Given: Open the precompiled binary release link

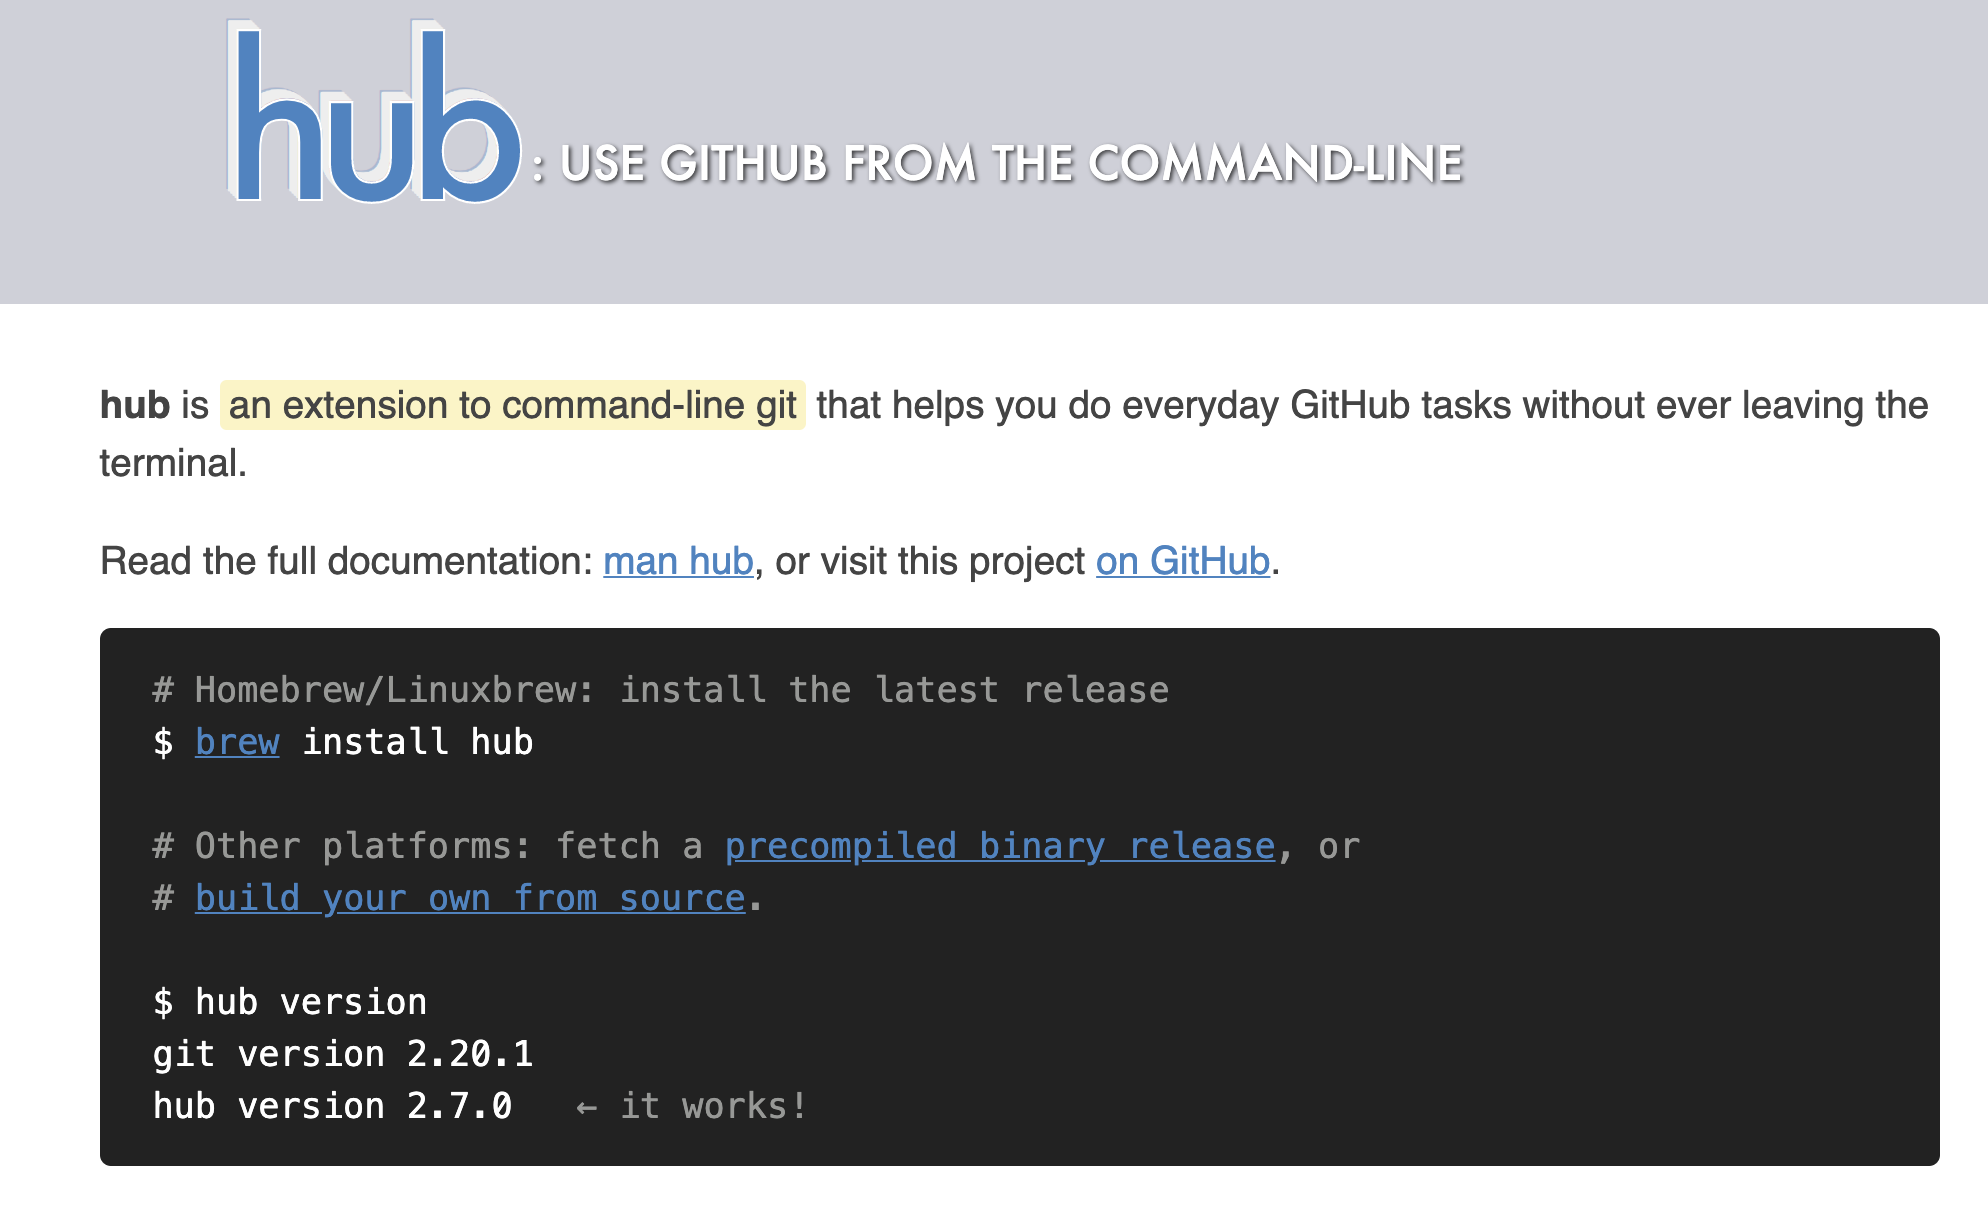Looking at the screenshot, I should 1000,846.
